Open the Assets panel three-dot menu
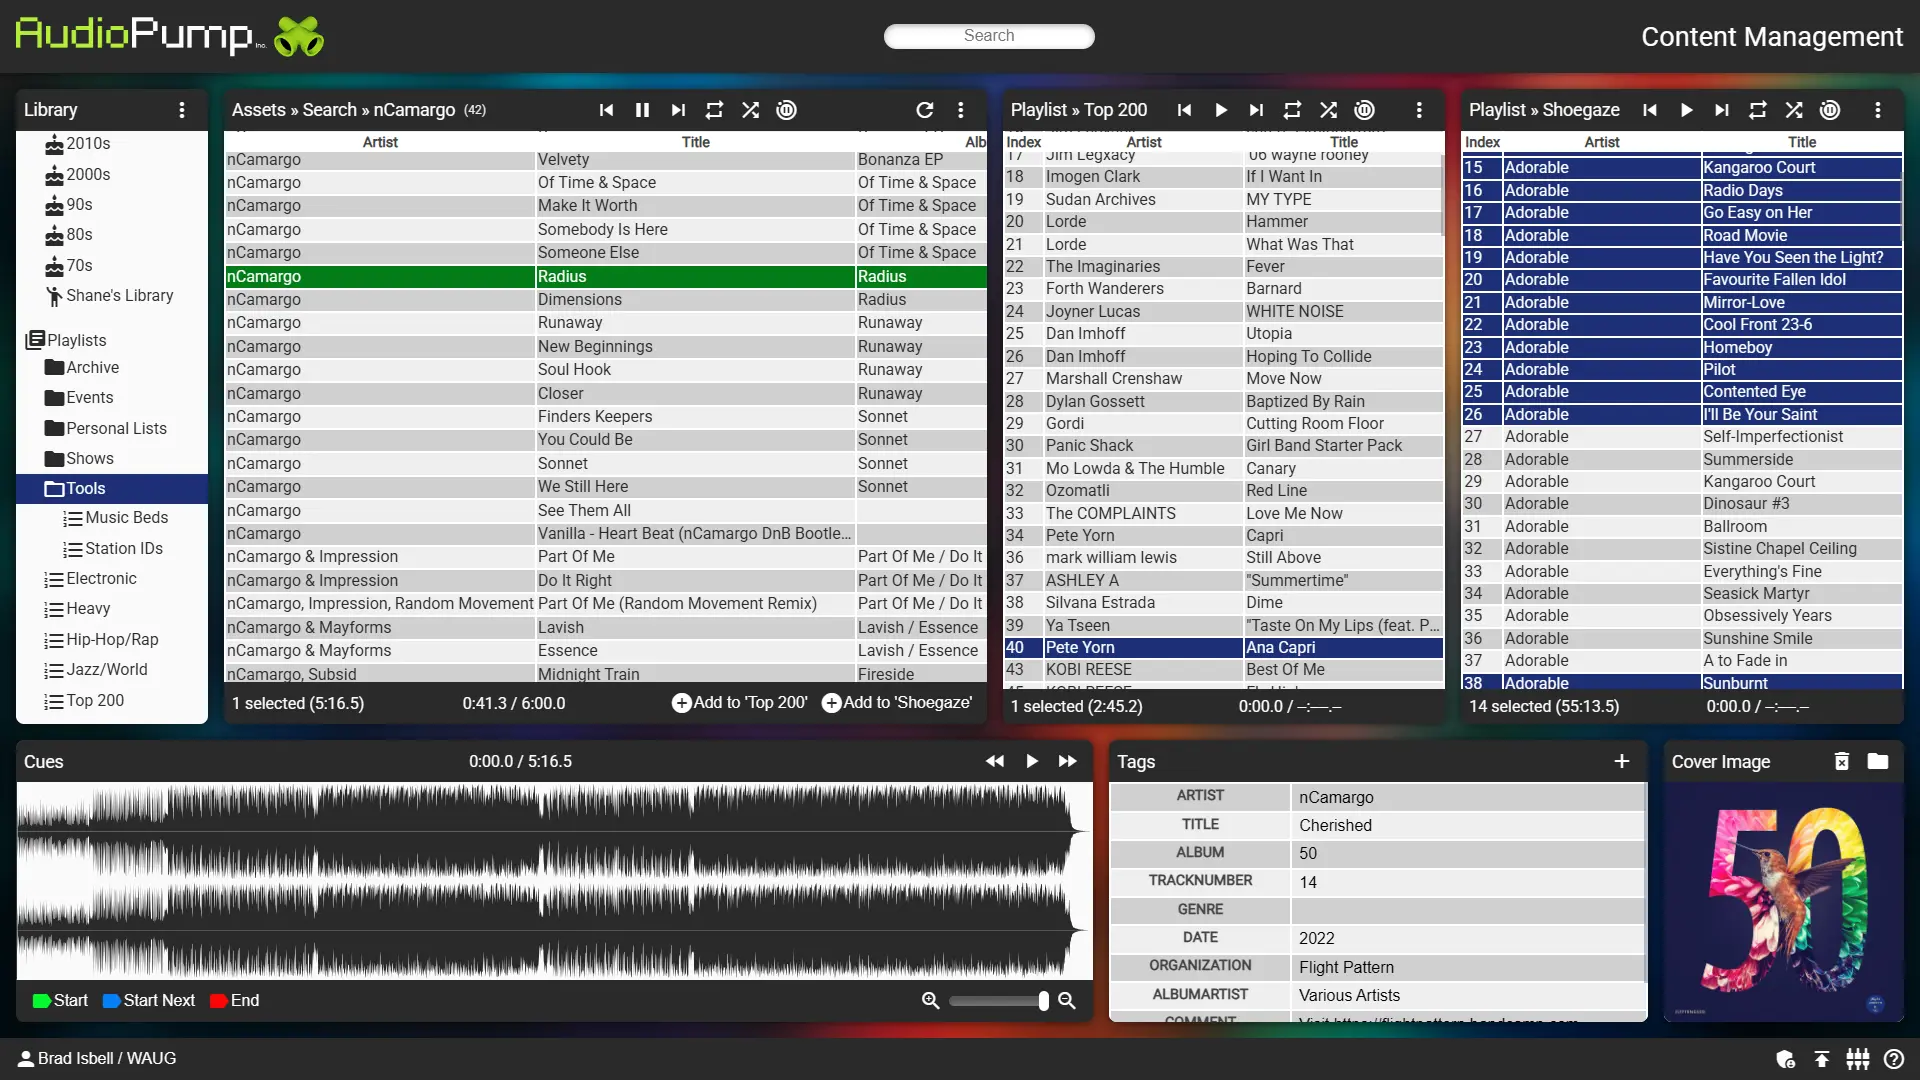Screen dimensions: 1920x1080 tap(961, 110)
